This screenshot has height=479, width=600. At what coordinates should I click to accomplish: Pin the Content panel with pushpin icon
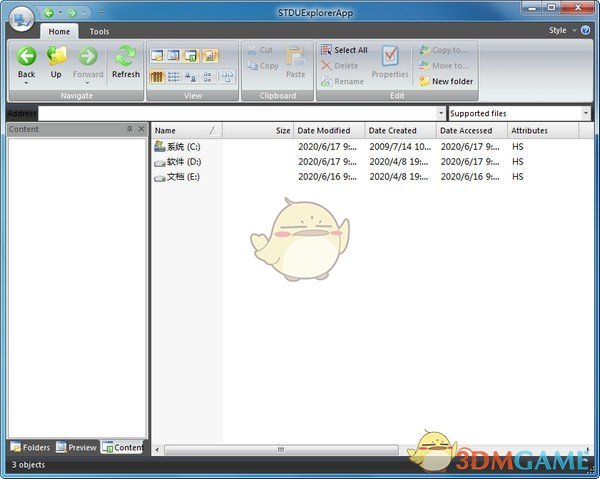[129, 129]
